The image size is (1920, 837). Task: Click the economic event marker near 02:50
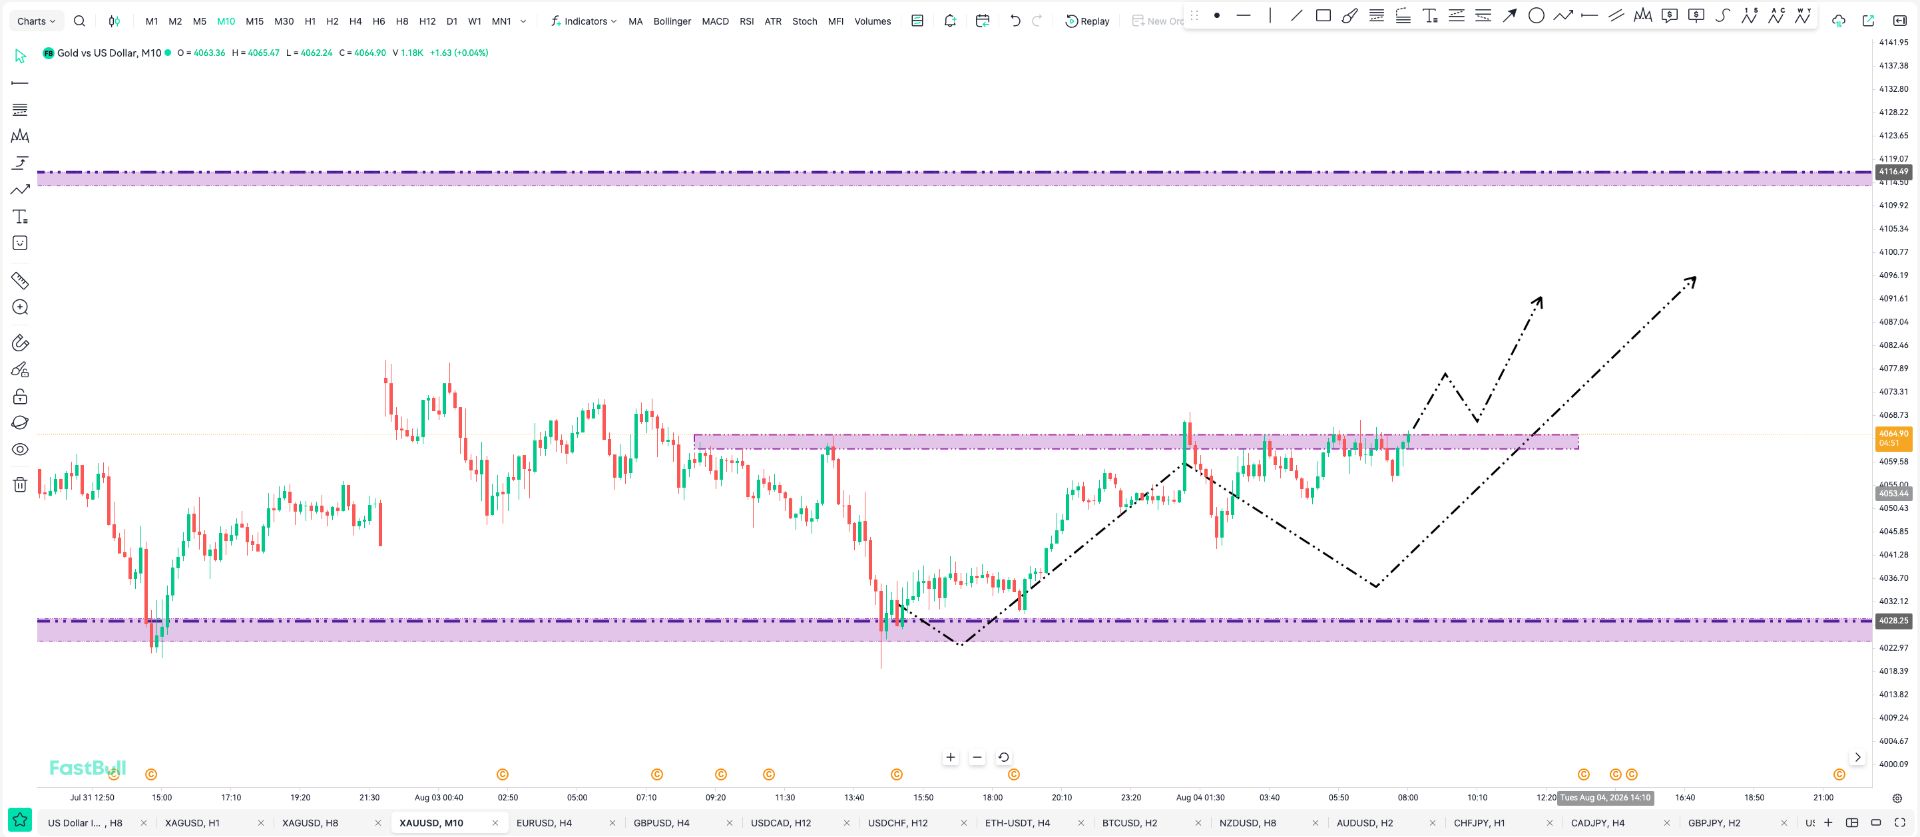[503, 775]
